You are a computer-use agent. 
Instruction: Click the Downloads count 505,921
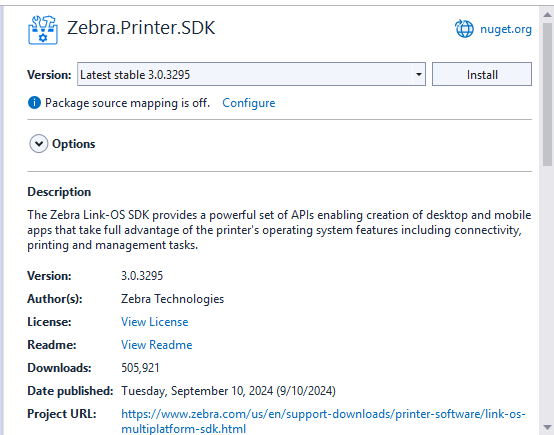point(140,368)
